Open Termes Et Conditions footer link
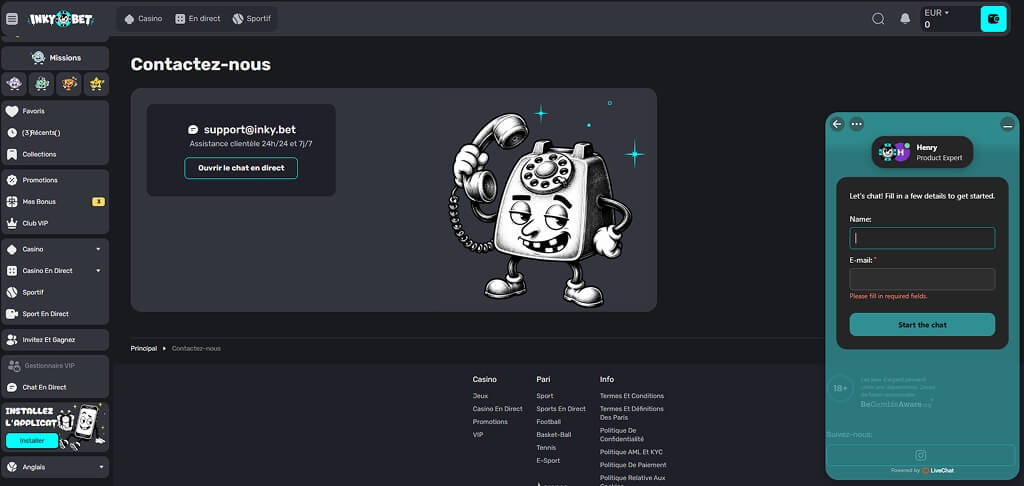The image size is (1024, 486). tap(632, 396)
